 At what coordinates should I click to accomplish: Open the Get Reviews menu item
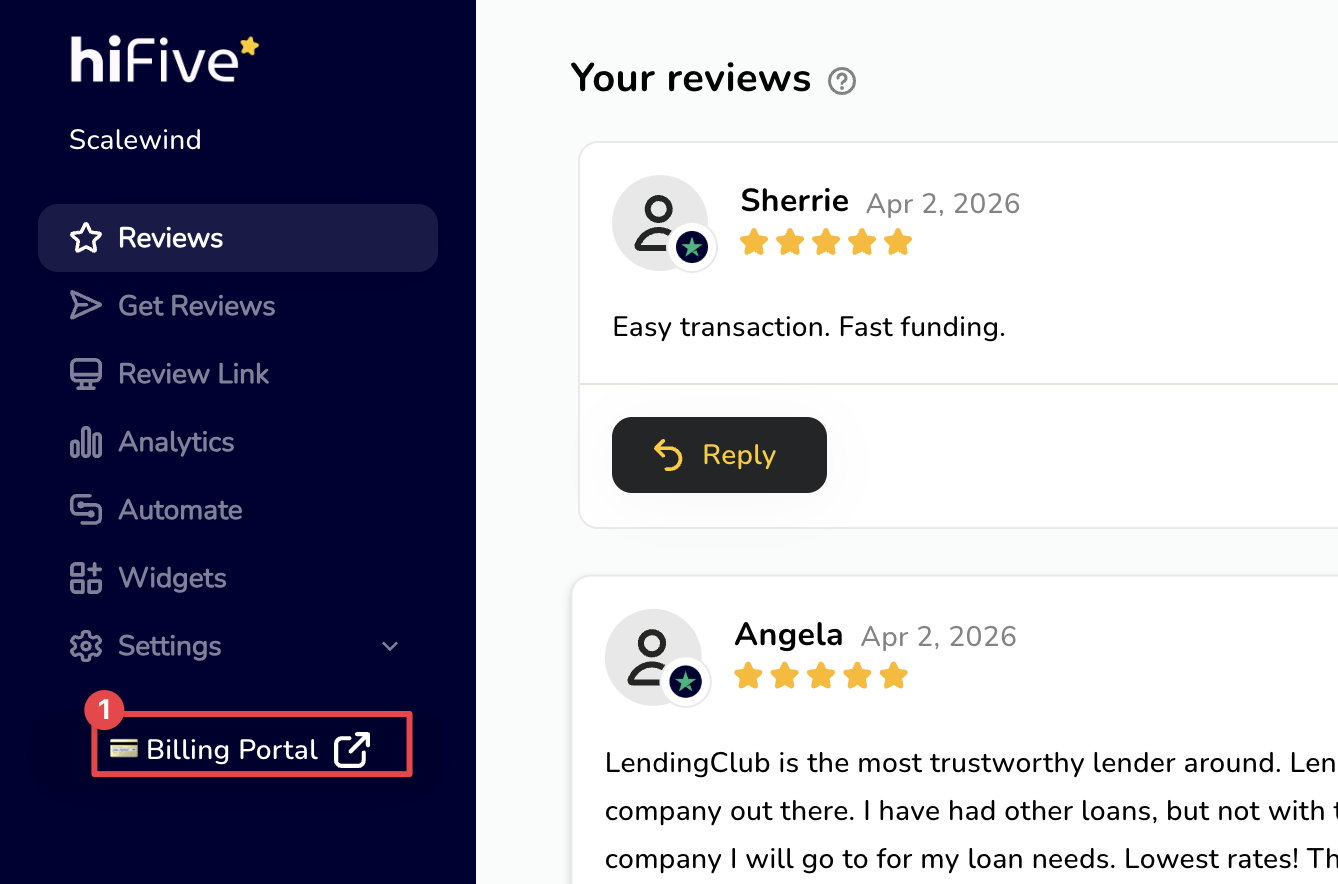(196, 306)
